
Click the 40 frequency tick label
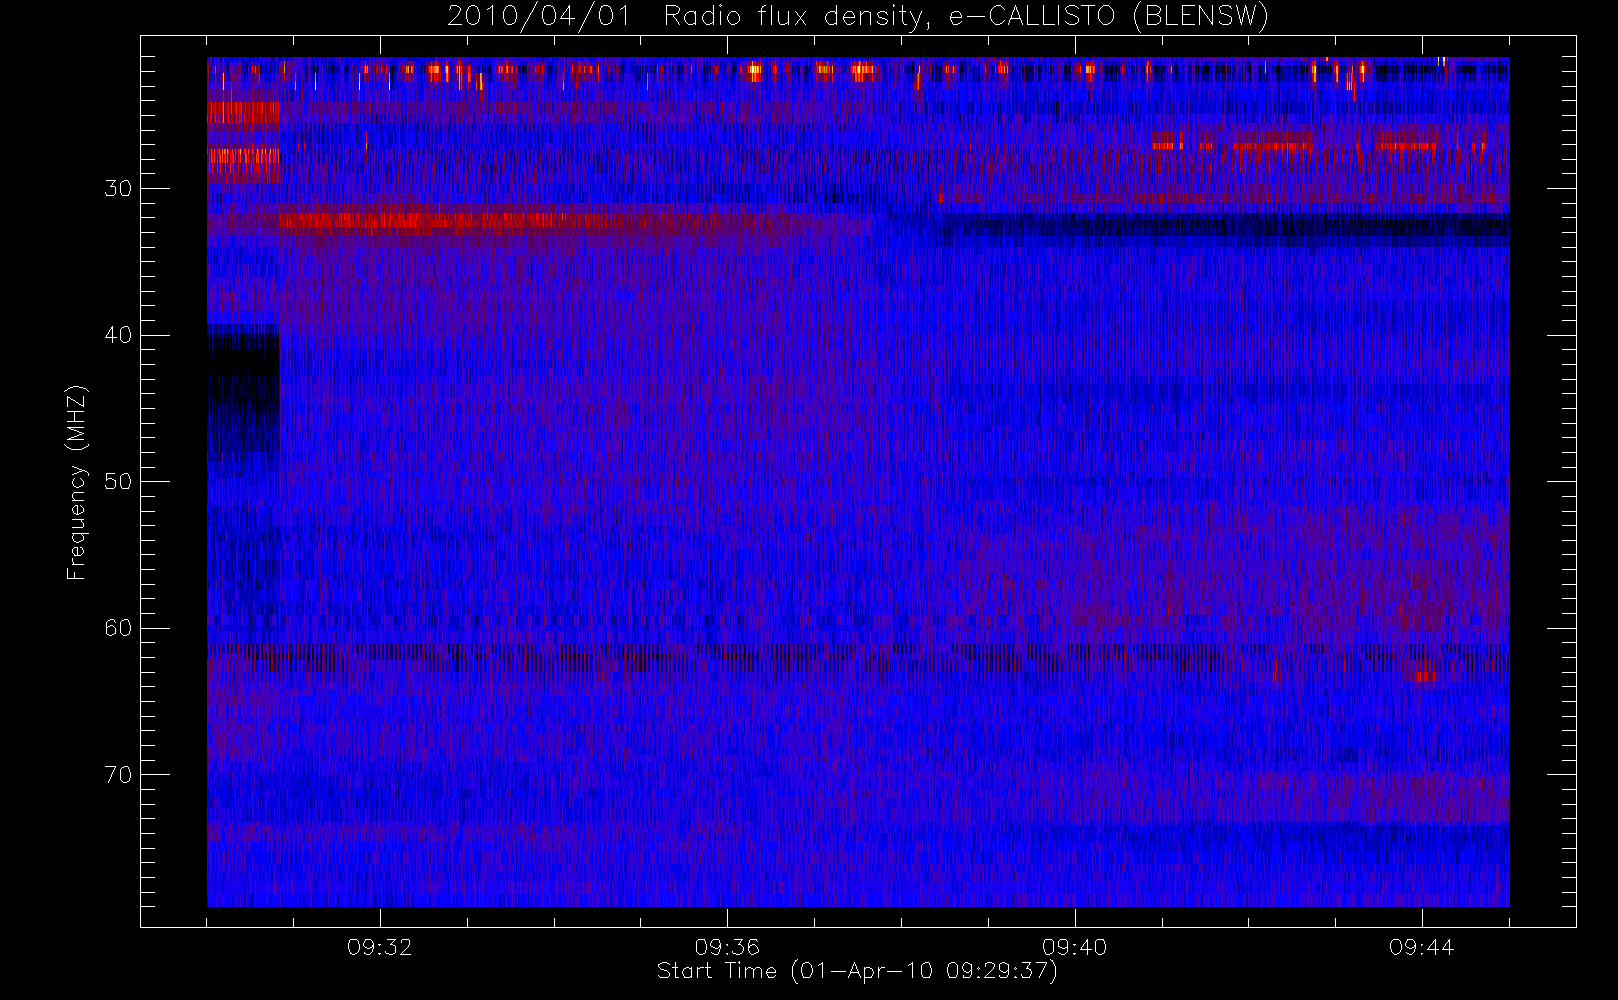(x=118, y=335)
